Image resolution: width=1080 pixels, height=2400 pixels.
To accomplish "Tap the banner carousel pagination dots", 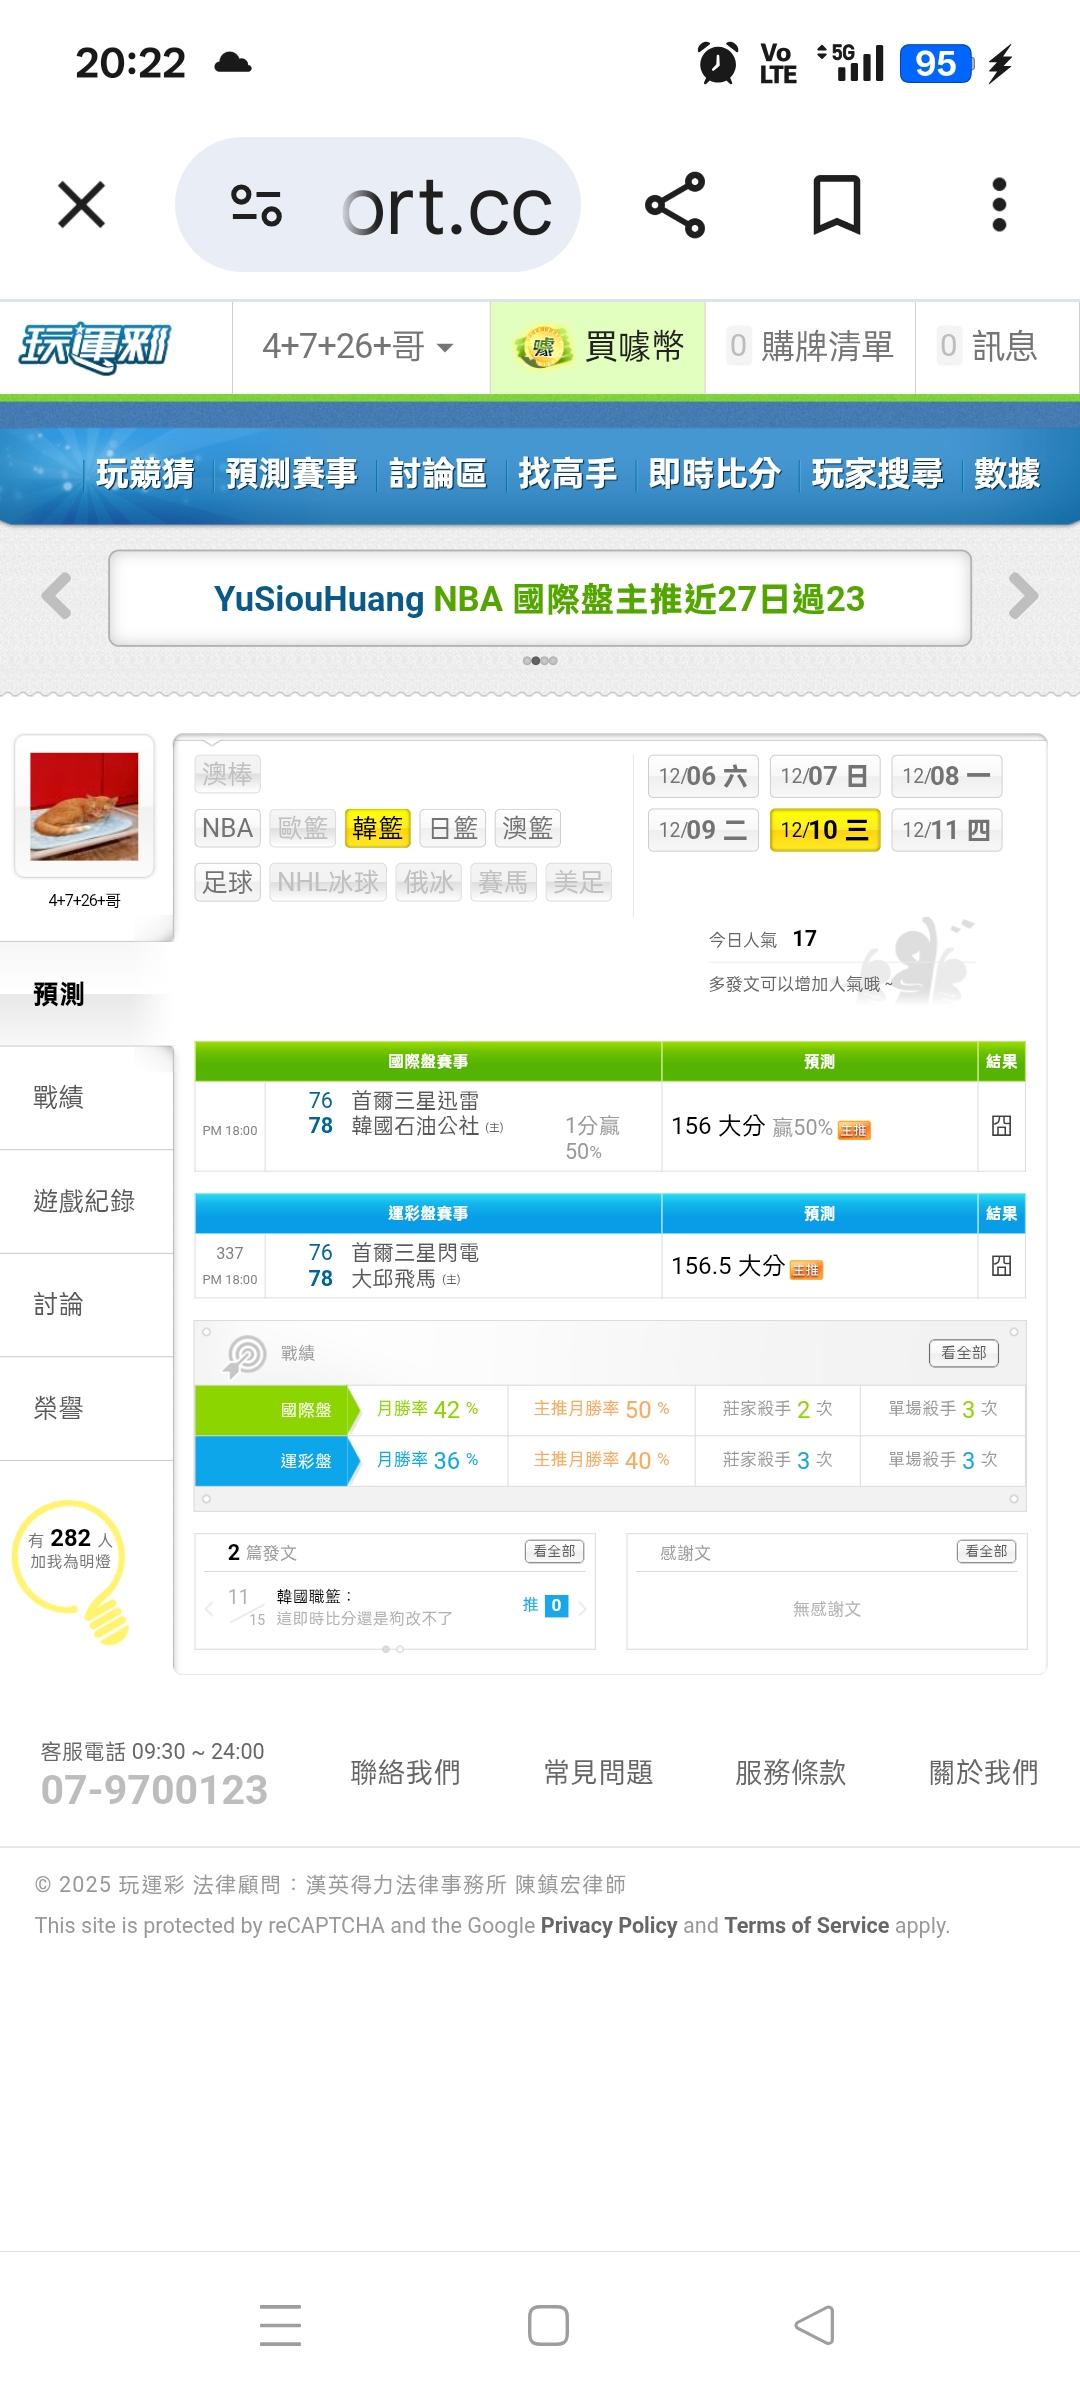I will coord(540,661).
